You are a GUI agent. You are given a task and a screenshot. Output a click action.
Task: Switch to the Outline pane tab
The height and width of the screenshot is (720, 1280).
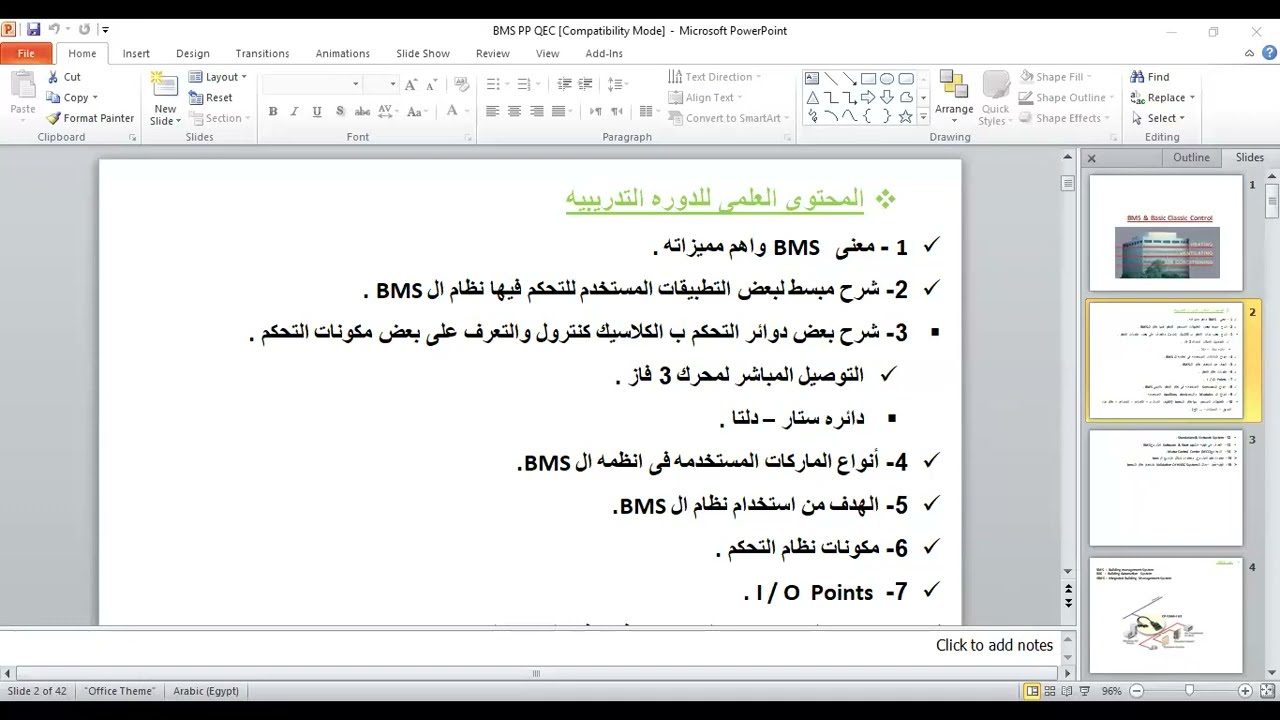tap(1191, 158)
